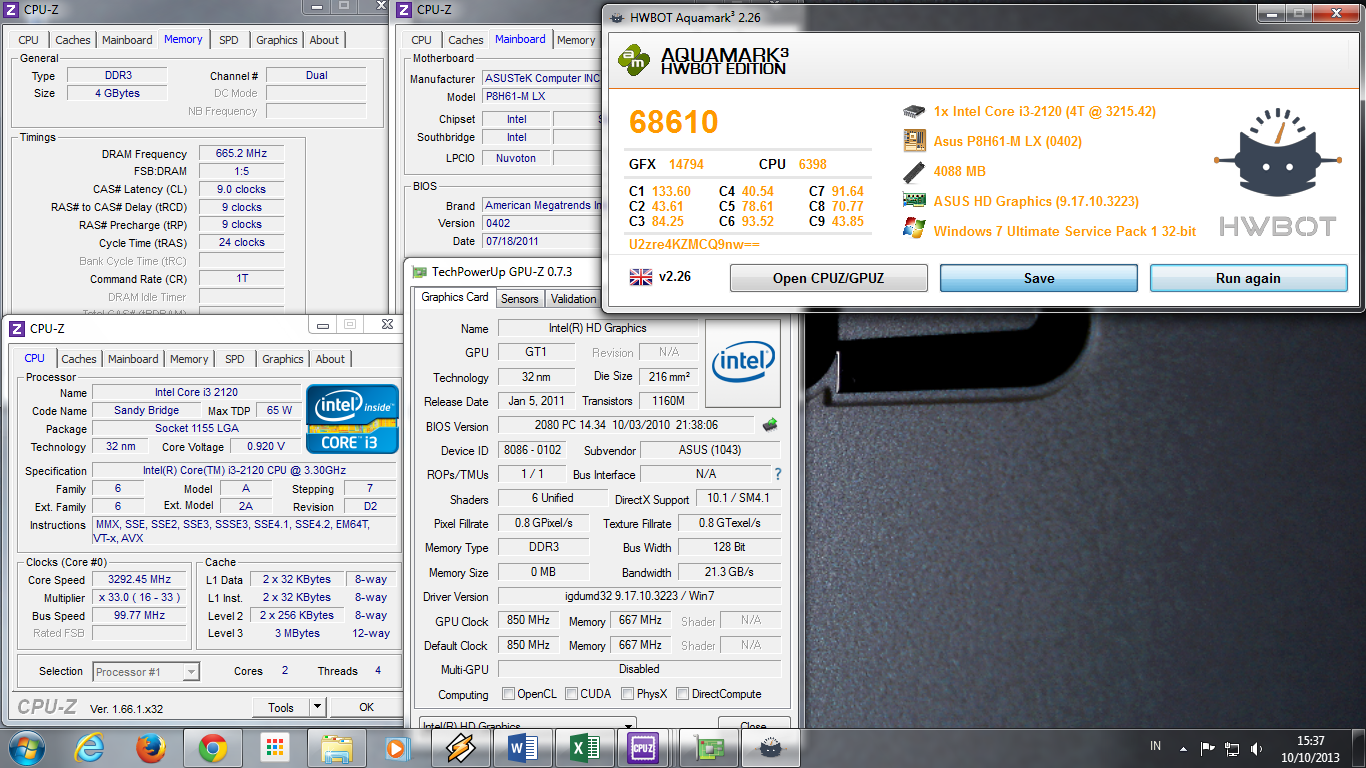Click Mainboard Model P8H61-M LX field
This screenshot has width=1366, height=768.
(542, 97)
